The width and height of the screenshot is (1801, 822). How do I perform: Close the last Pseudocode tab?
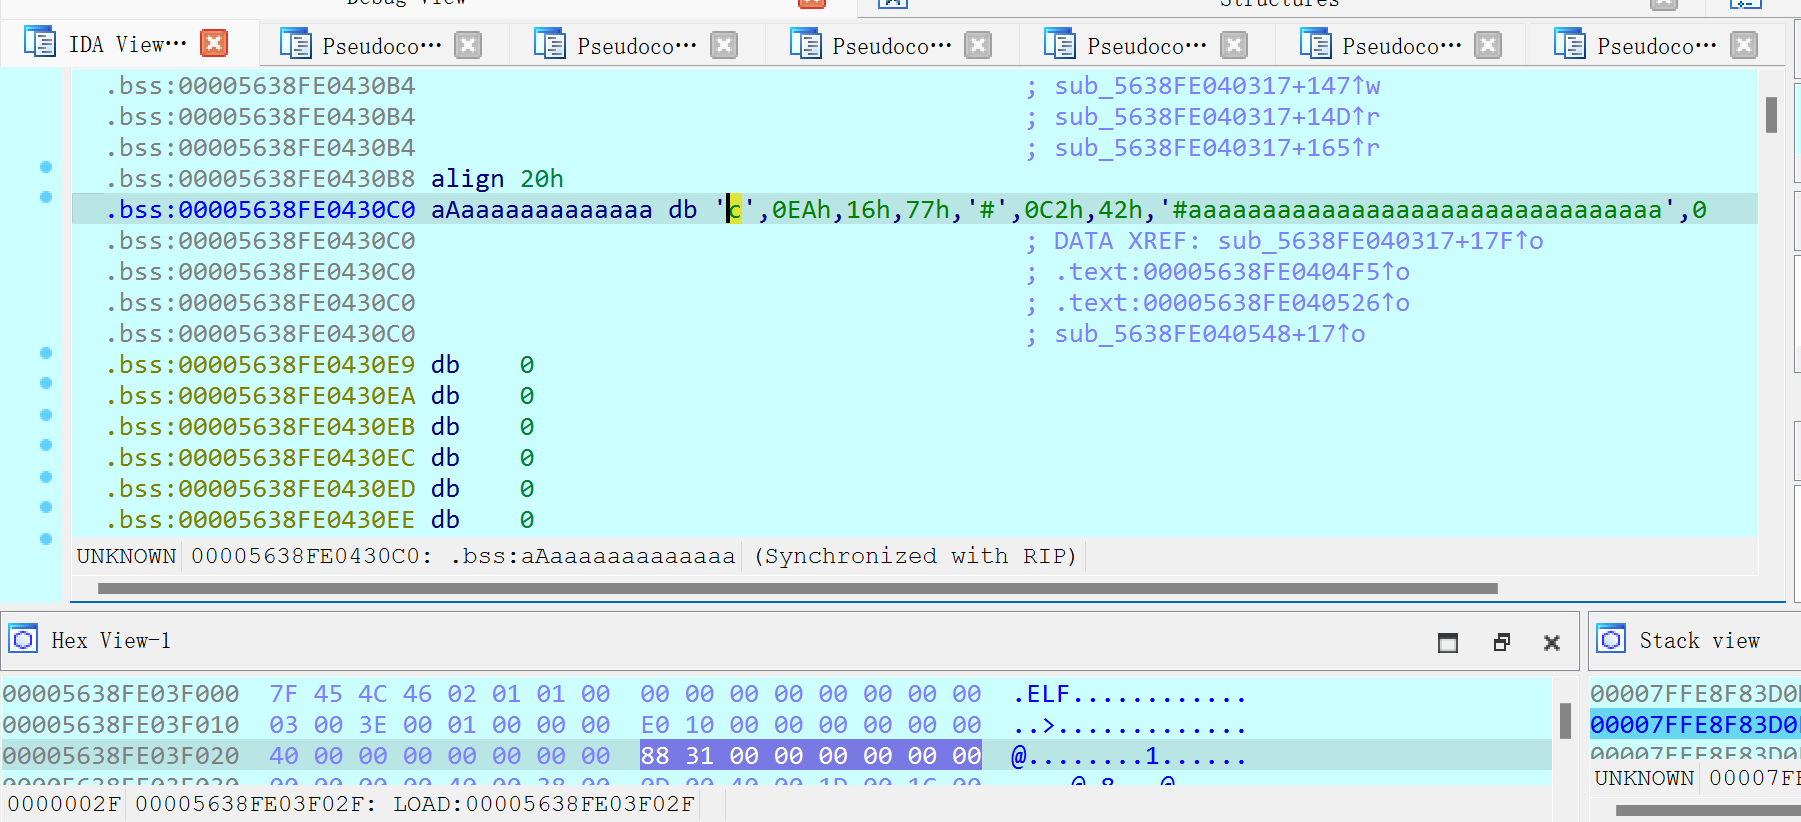tap(1744, 45)
